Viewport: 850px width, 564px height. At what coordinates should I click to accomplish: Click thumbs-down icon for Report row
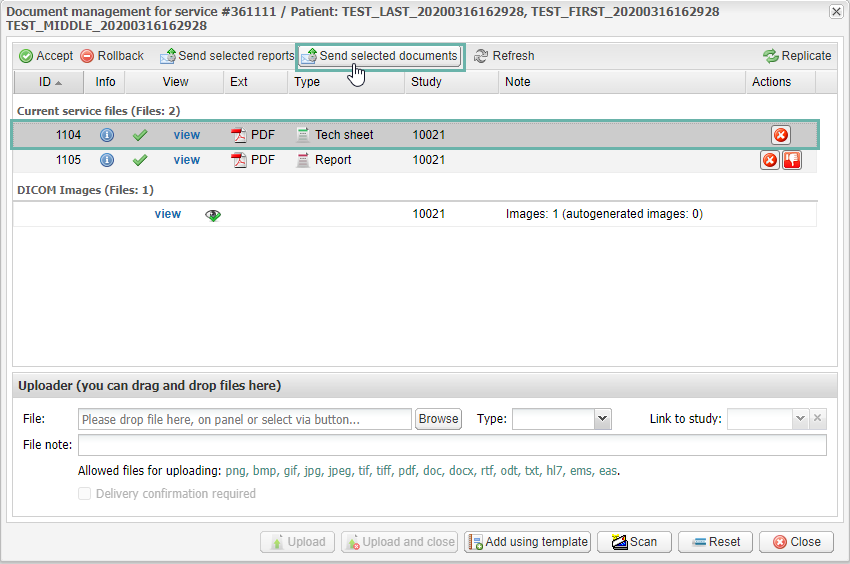[x=791, y=160]
